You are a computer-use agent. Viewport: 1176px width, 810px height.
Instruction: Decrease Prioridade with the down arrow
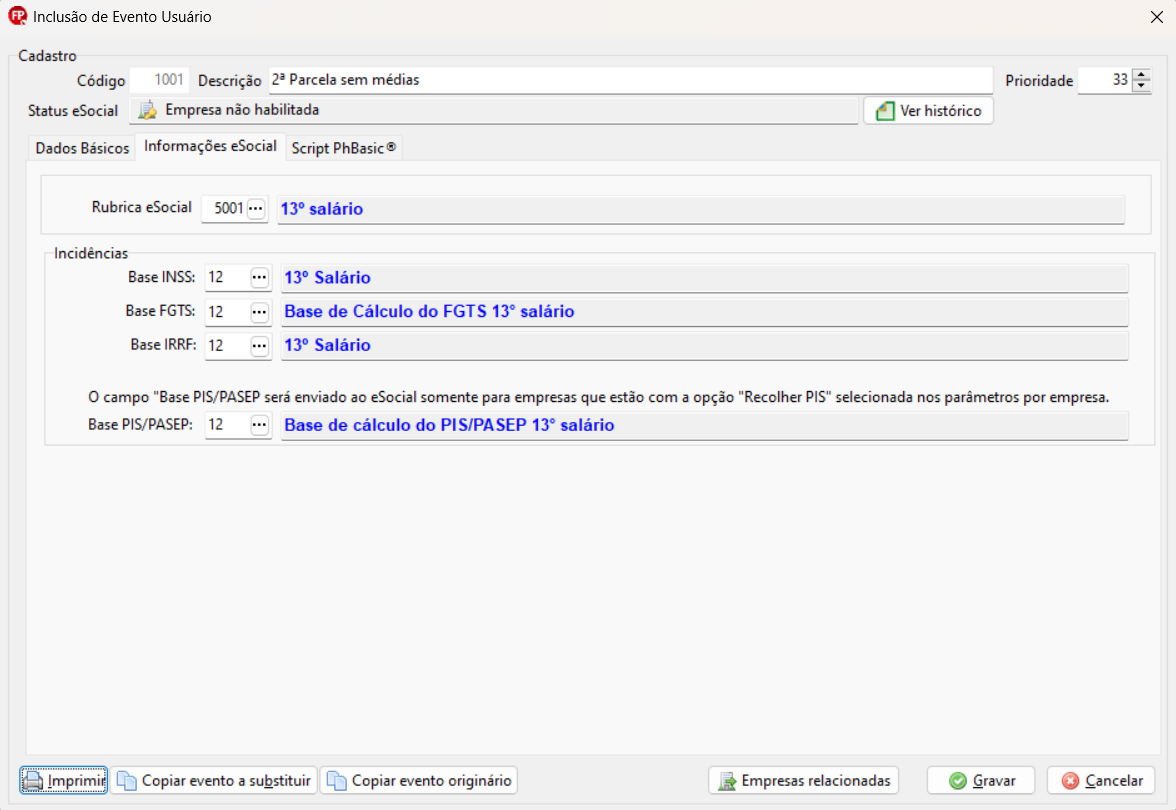tap(1142, 86)
